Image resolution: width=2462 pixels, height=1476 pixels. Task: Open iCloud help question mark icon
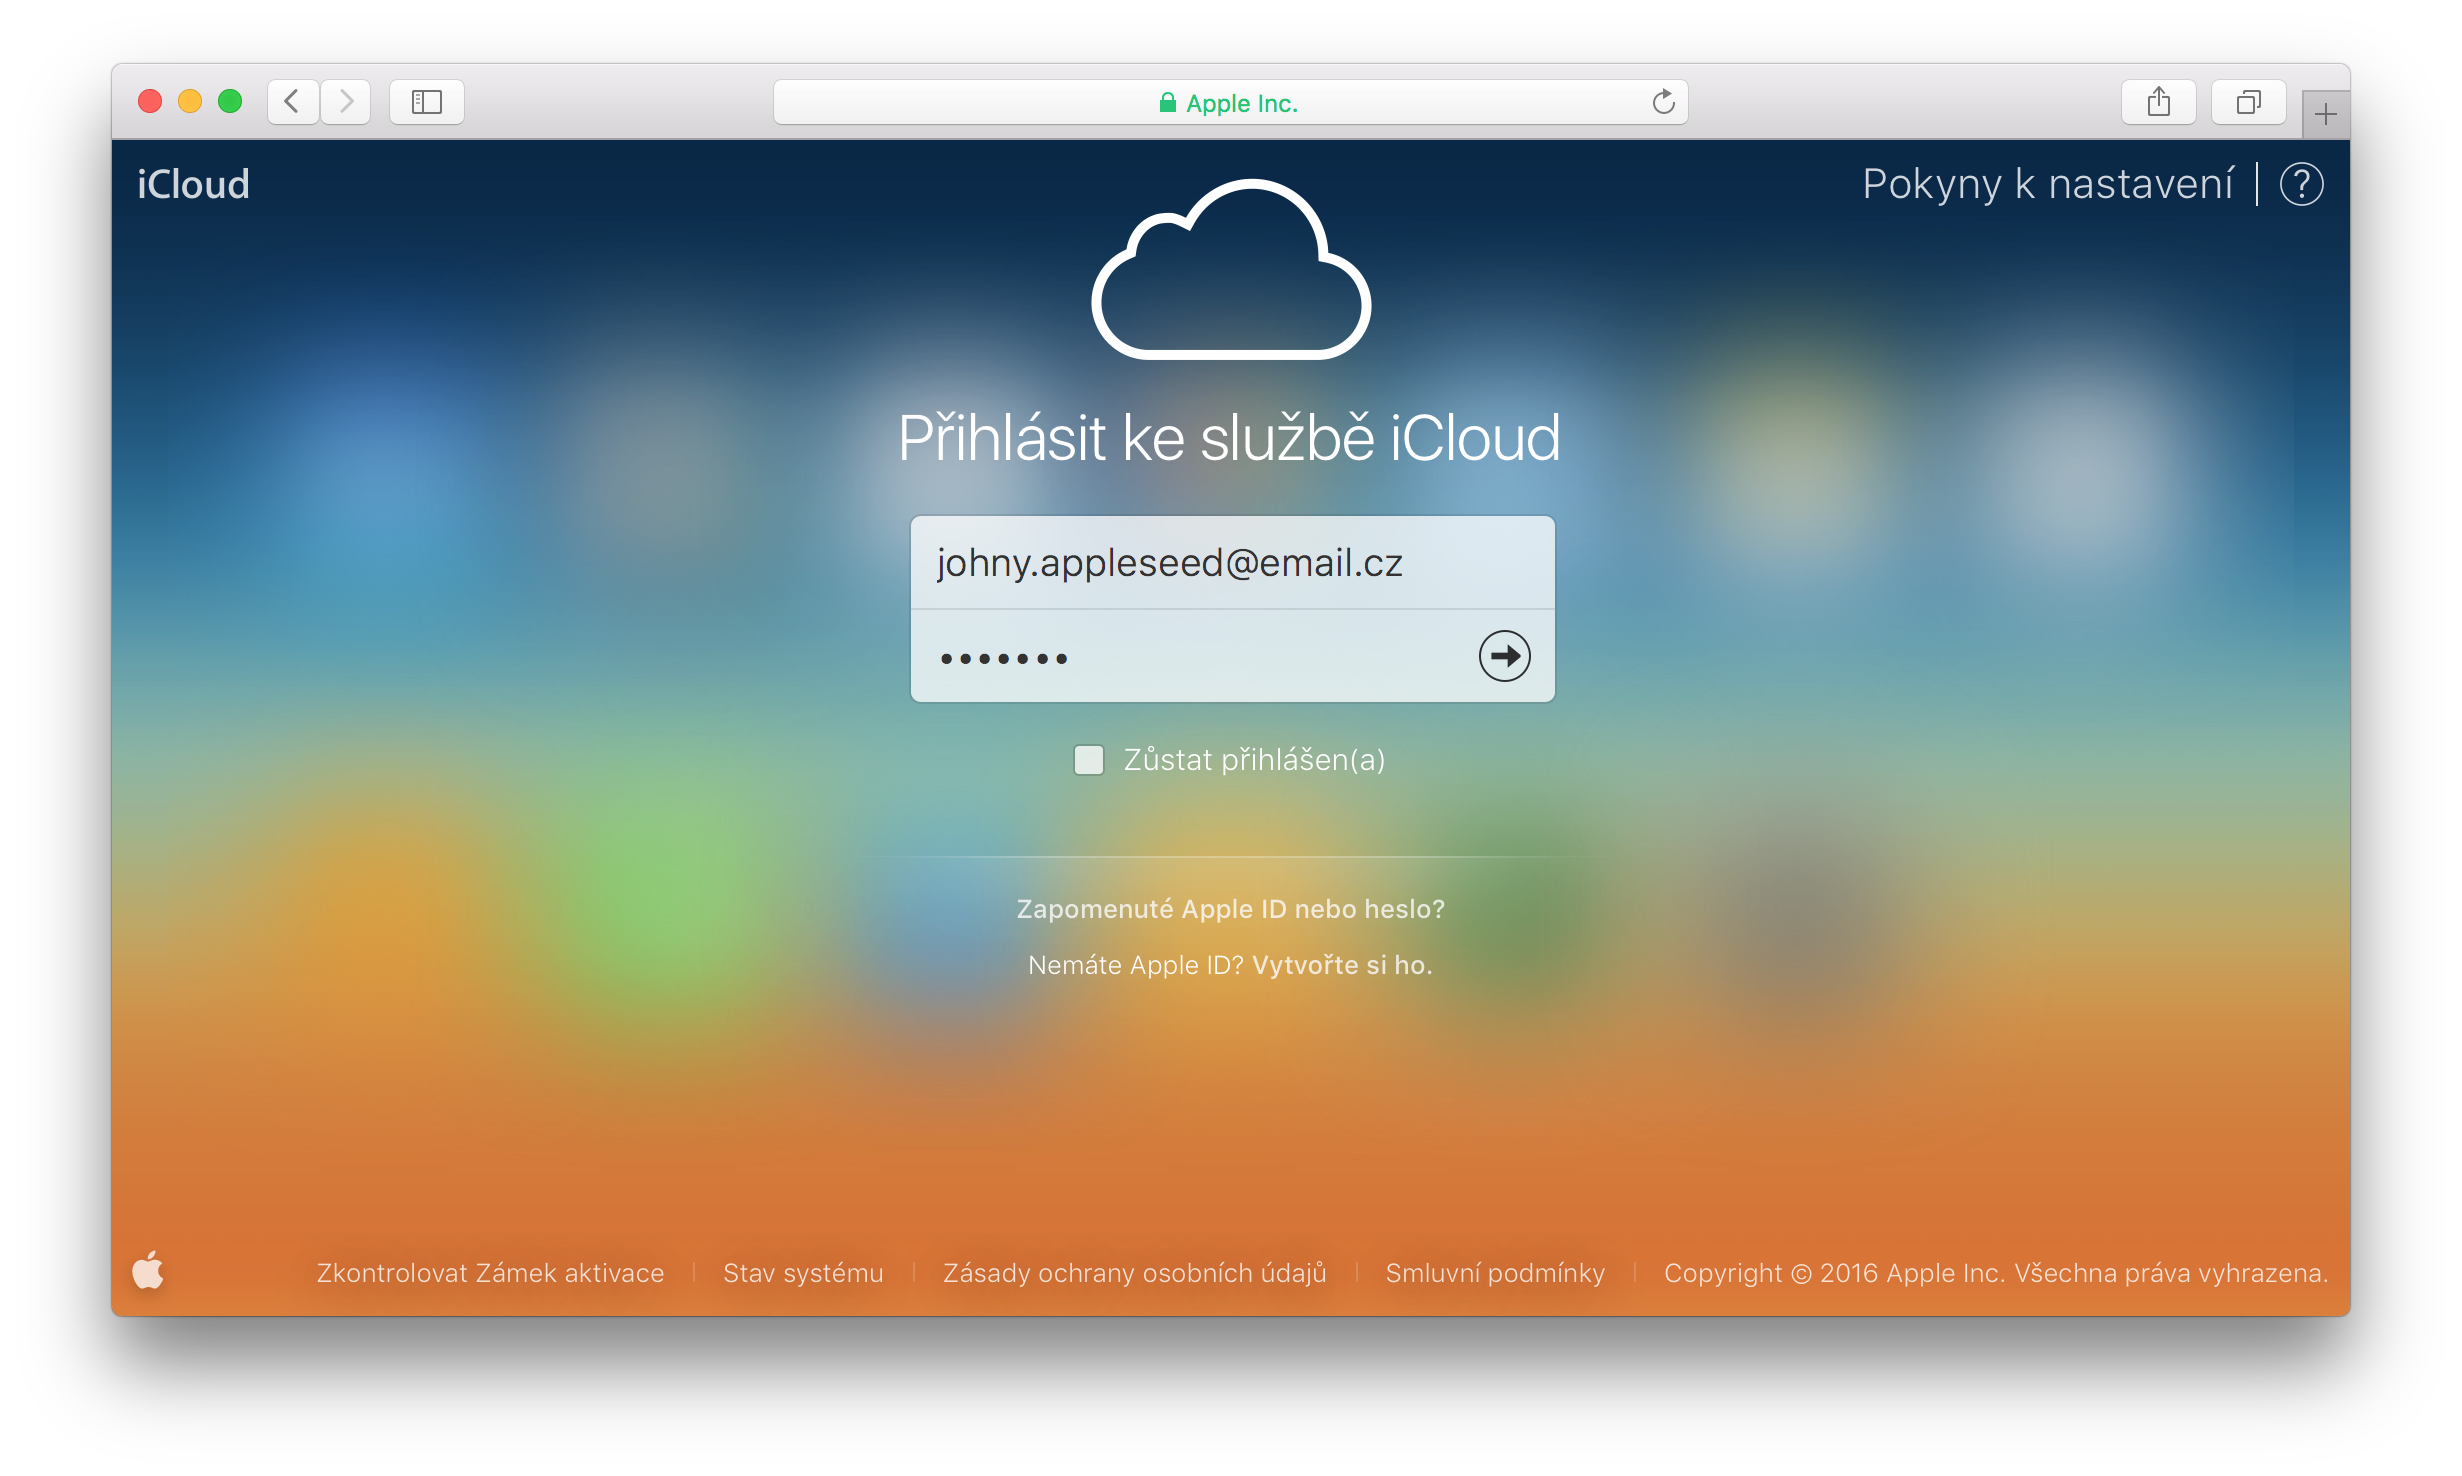pyautogui.click(x=2301, y=185)
